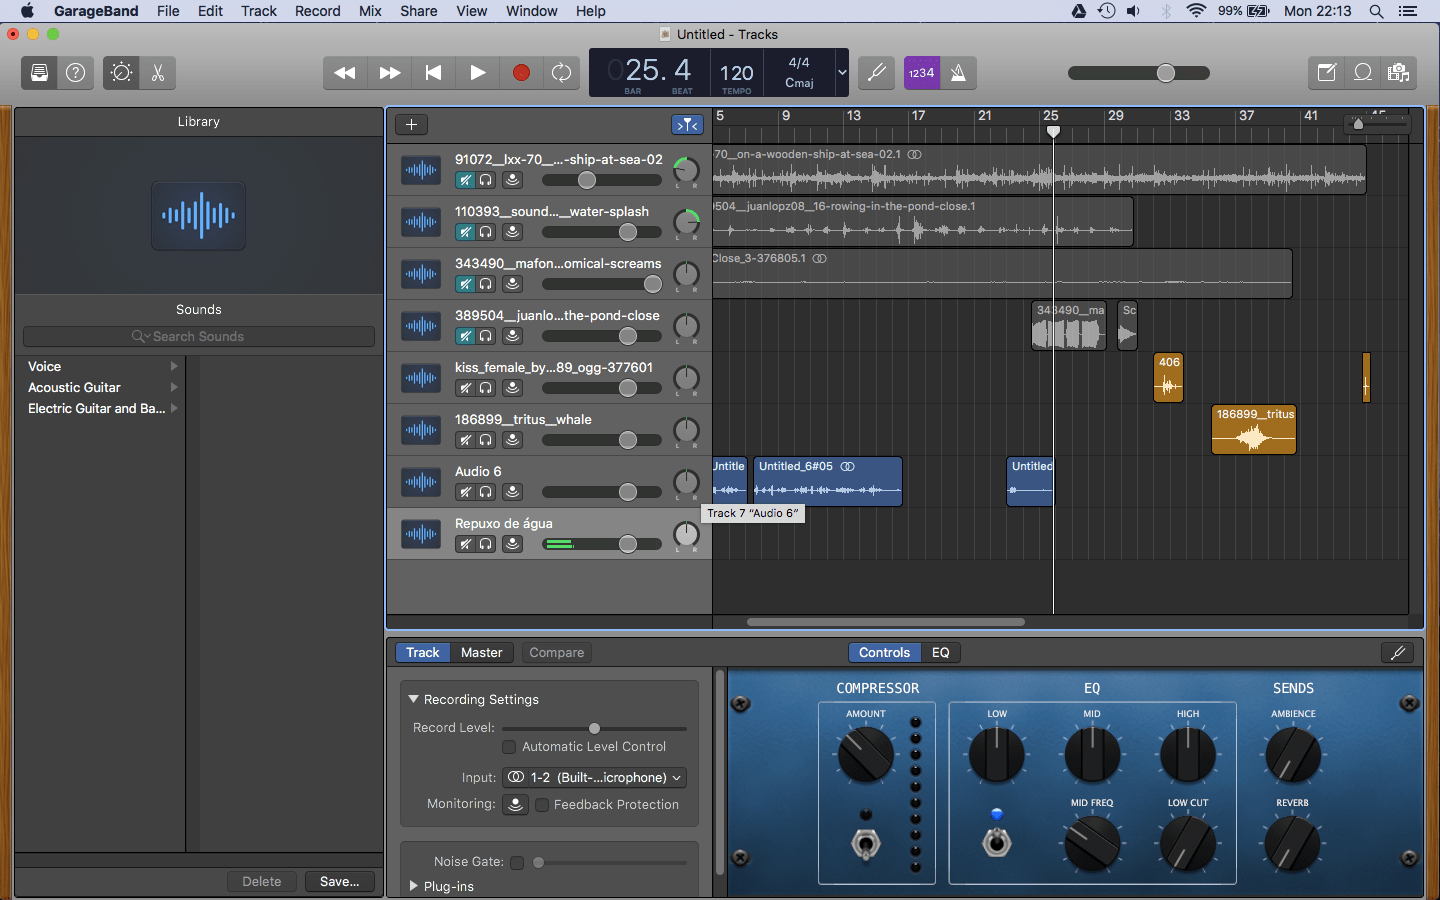Open the Mix menu
Screen dimensions: 1440x900
[370, 11]
